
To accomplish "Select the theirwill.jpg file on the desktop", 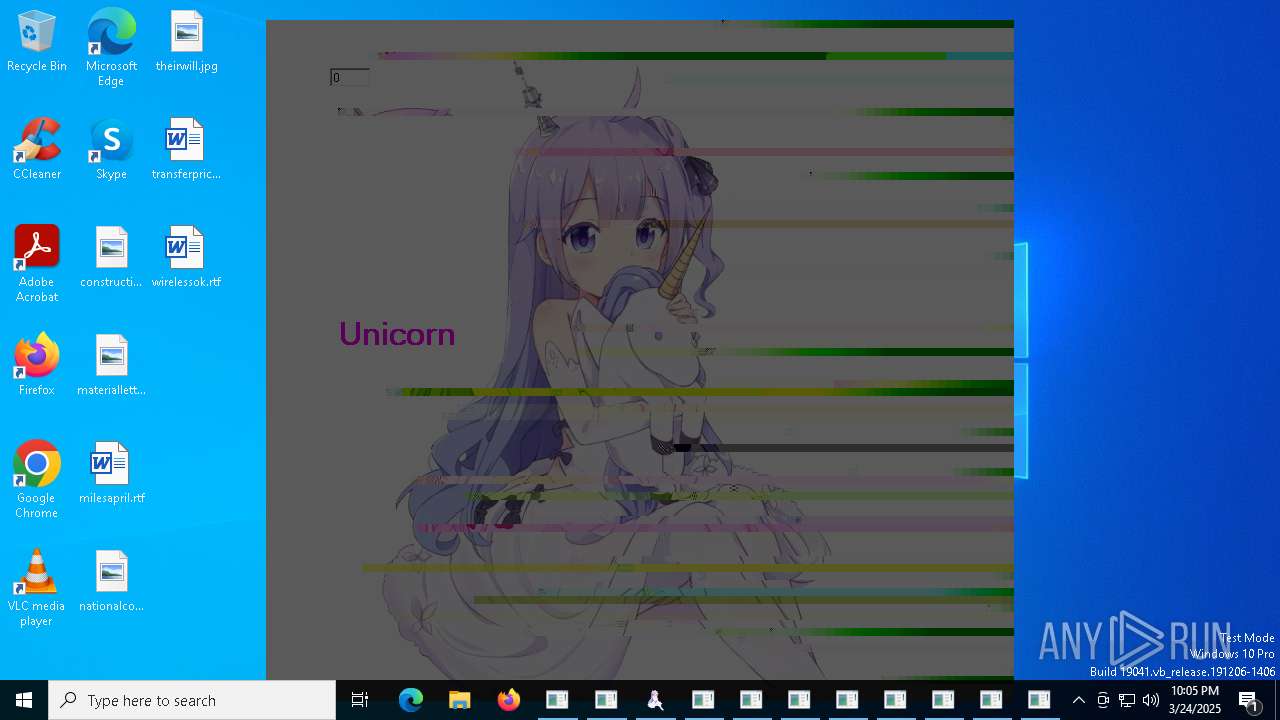I will coord(186,42).
